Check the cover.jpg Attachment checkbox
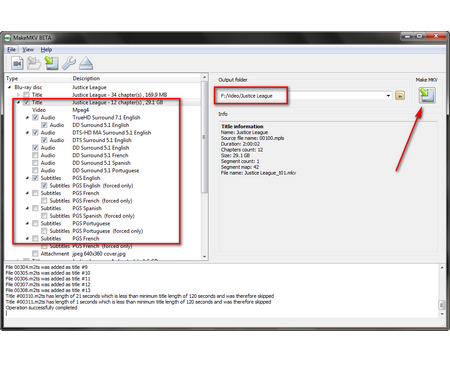This screenshot has height=372, width=450. click(x=35, y=254)
